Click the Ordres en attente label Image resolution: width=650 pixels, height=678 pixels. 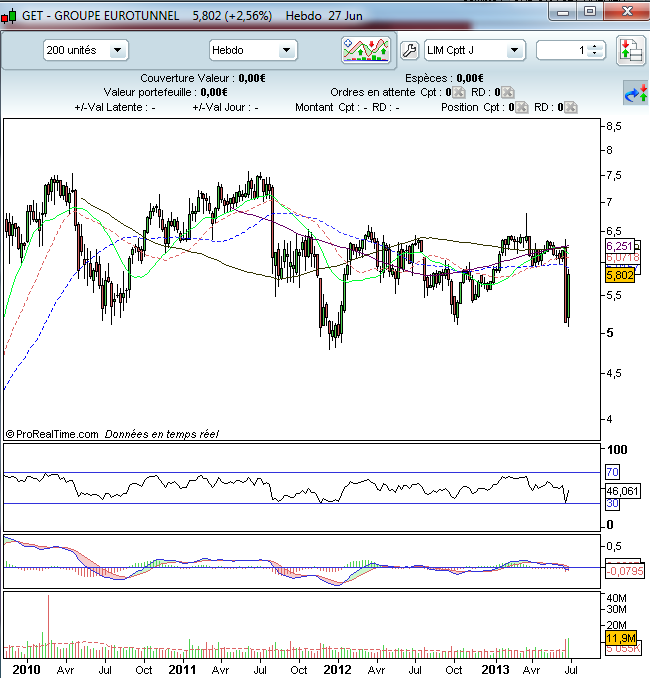point(372,93)
